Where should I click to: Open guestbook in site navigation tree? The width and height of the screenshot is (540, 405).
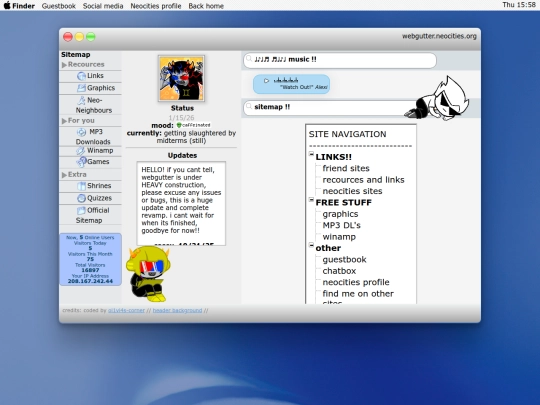click(x=344, y=260)
